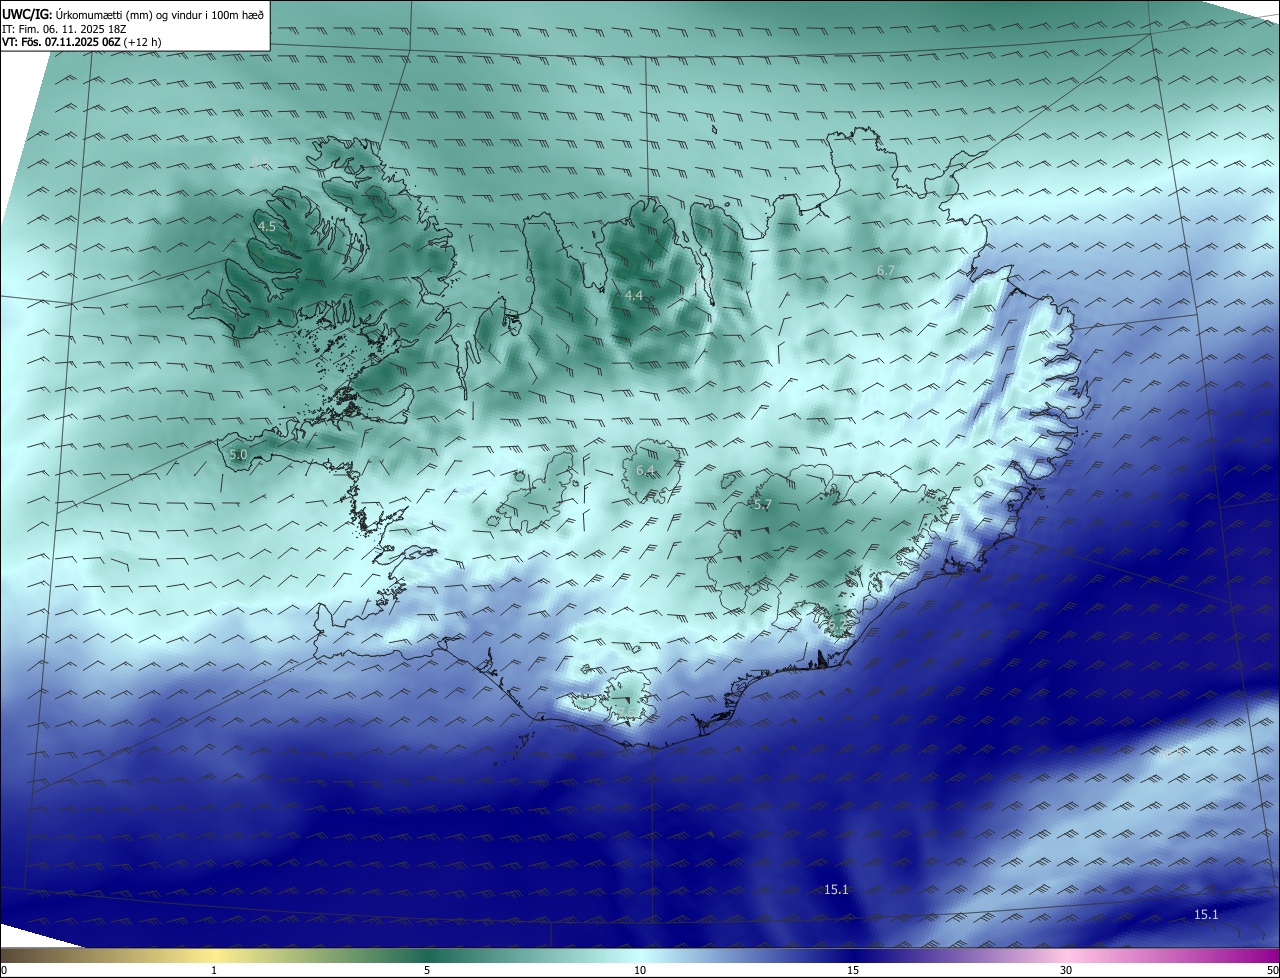Viewport: 1280px width, 978px height.
Task: Click the 4.5 value label on the map
Action: pos(267,227)
